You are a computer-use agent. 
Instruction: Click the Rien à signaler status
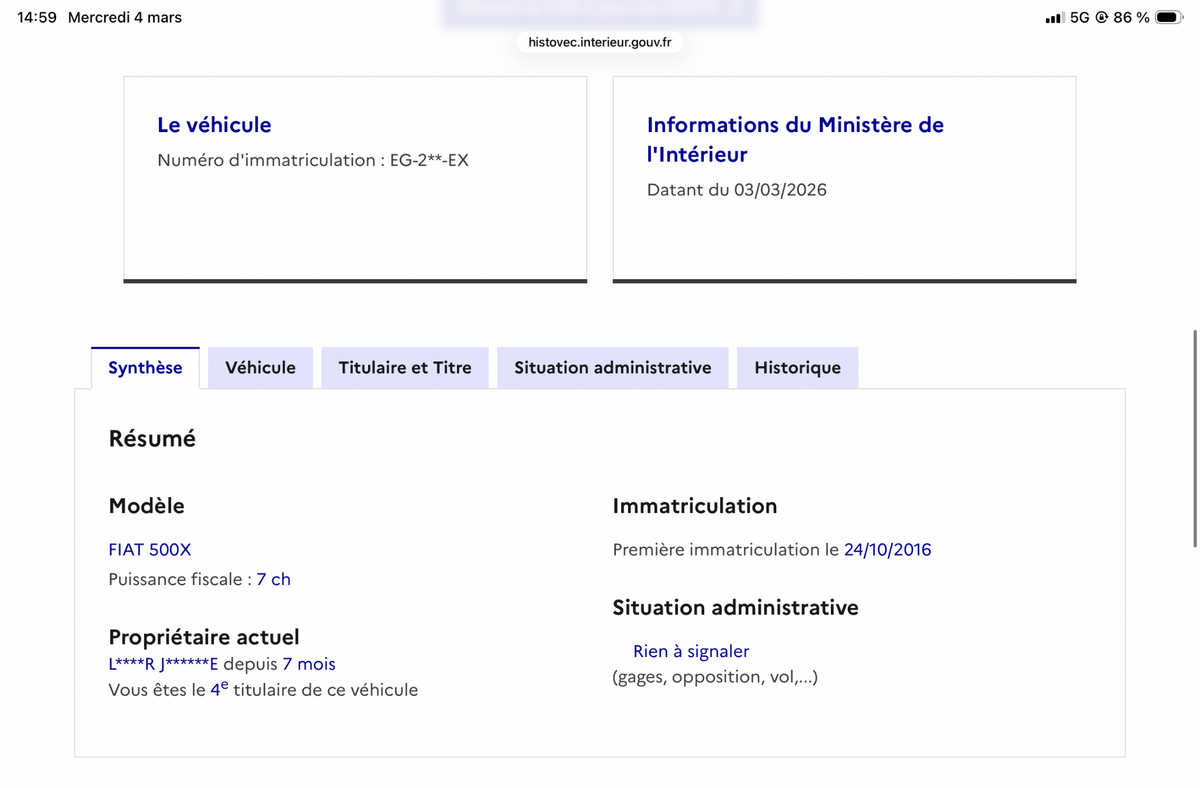click(691, 652)
